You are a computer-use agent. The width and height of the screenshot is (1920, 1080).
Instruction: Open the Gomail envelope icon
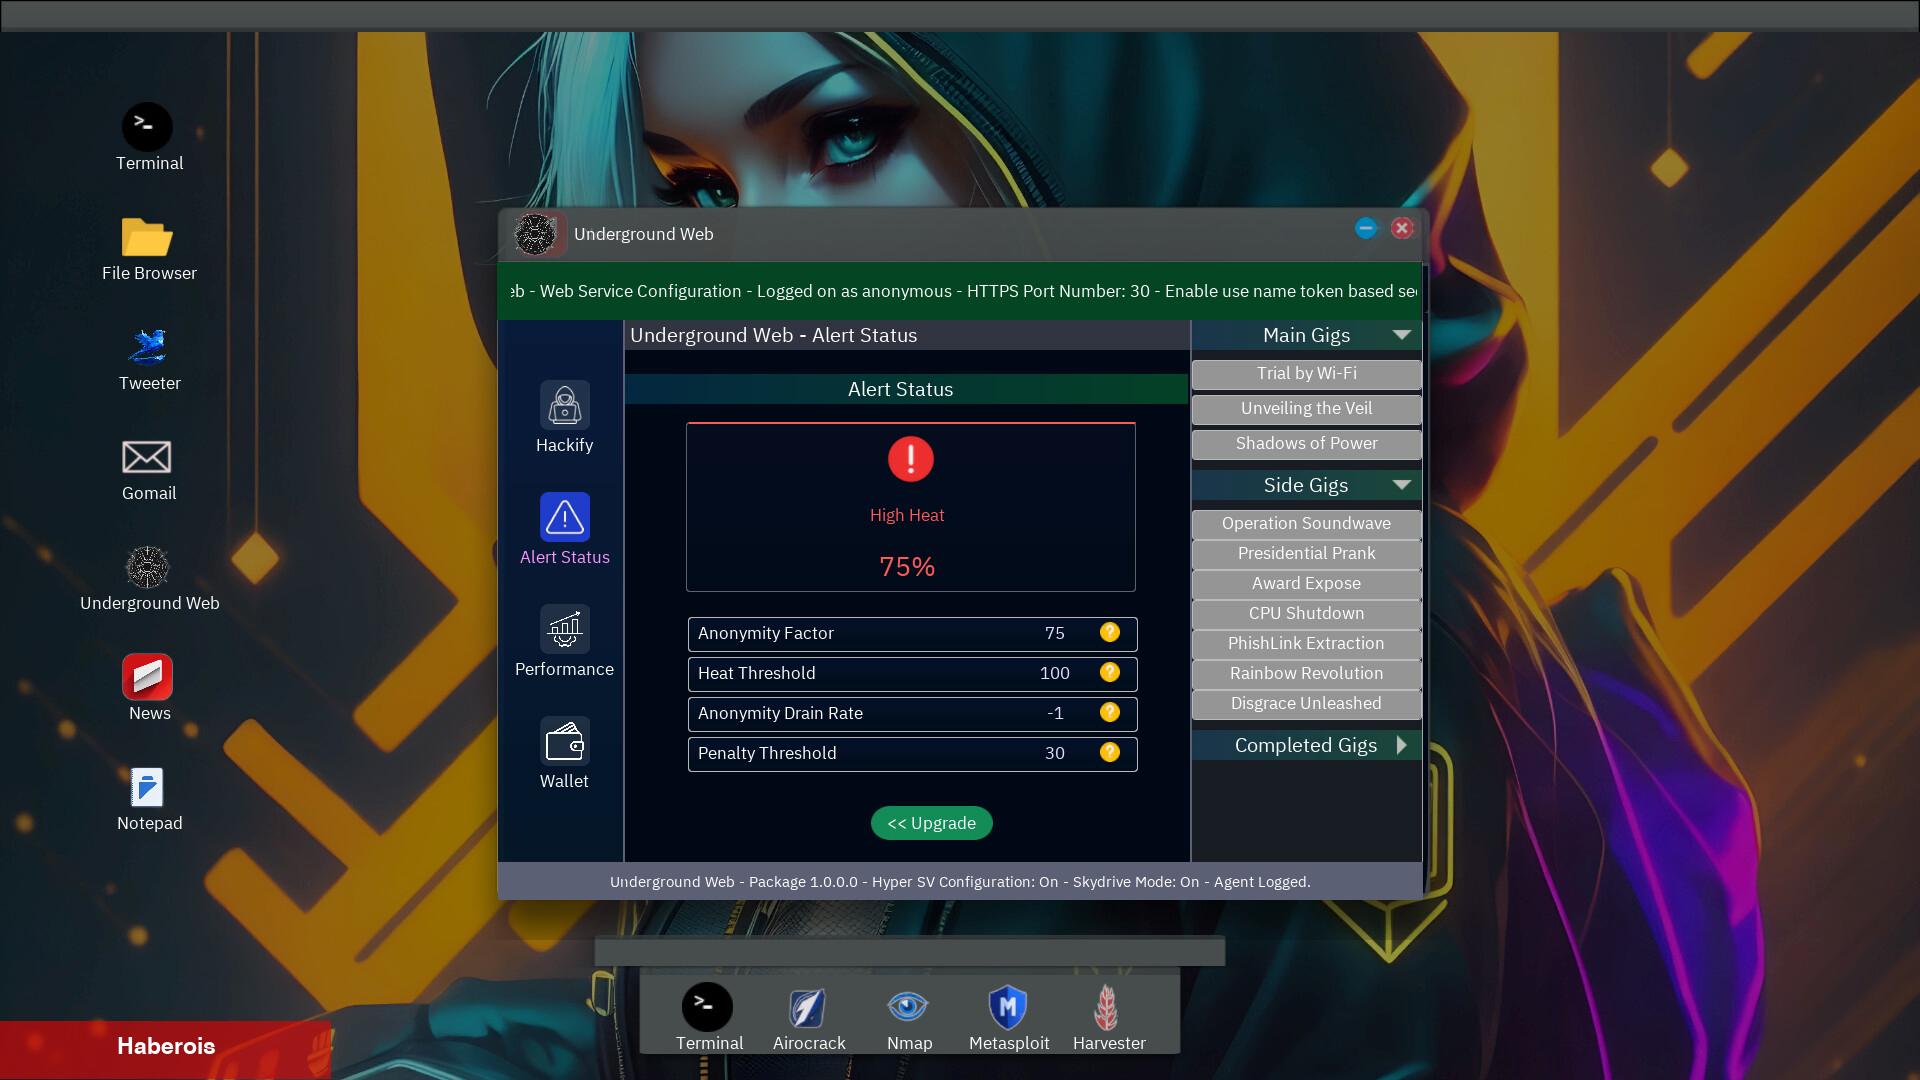pyautogui.click(x=147, y=457)
